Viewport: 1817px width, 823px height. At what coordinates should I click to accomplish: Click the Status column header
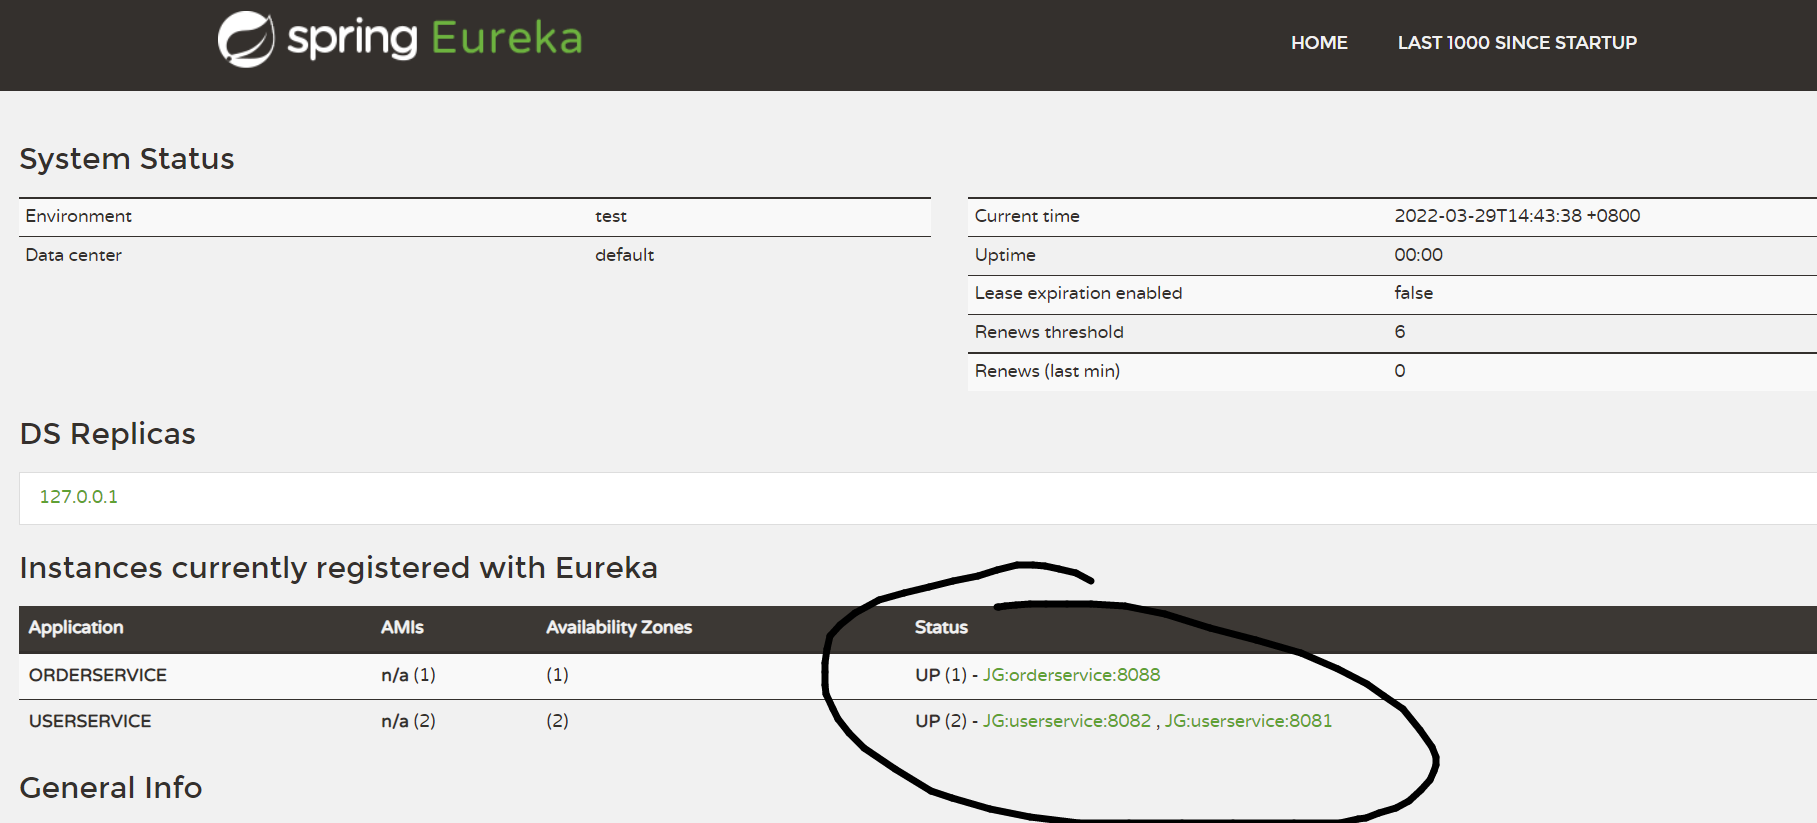pyautogui.click(x=941, y=627)
